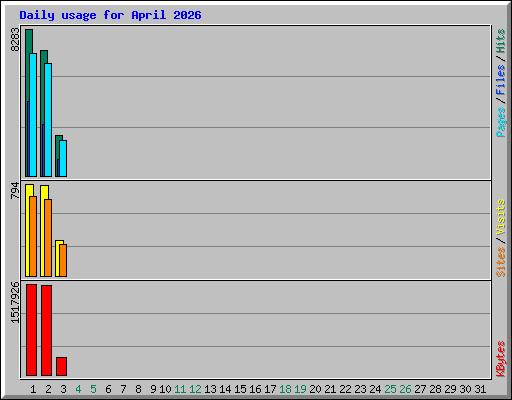This screenshot has width=512, height=400.
Task: Click the day 3 orange sites bar
Action: [63, 260]
